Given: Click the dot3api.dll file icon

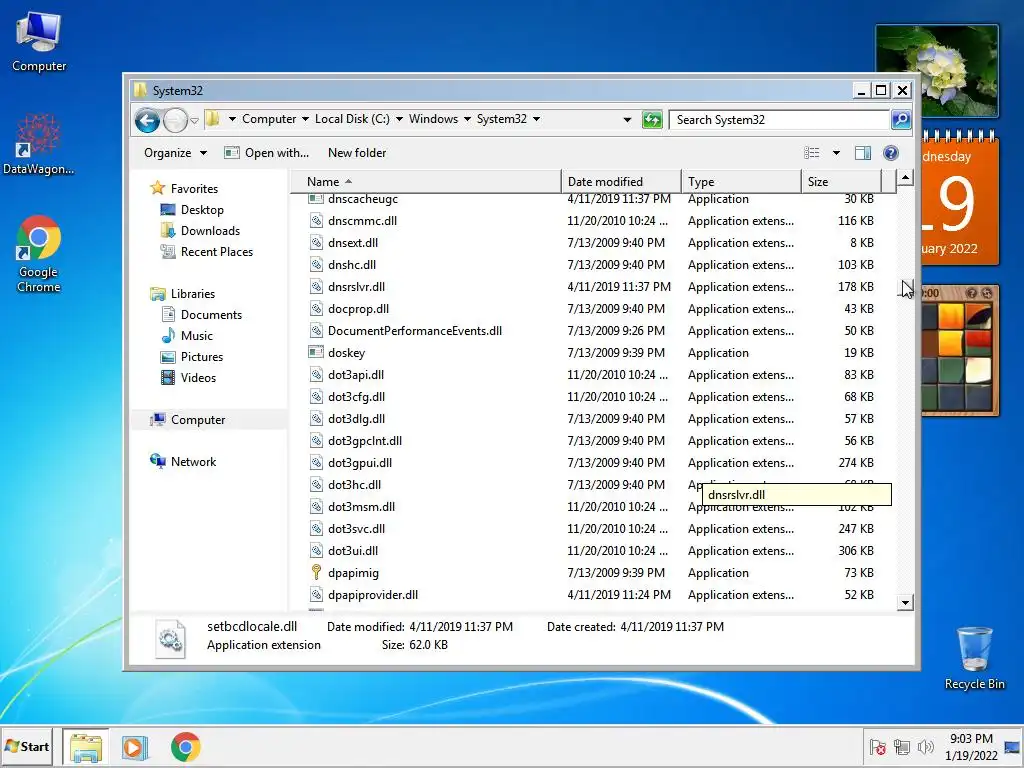Looking at the screenshot, I should click(316, 375).
